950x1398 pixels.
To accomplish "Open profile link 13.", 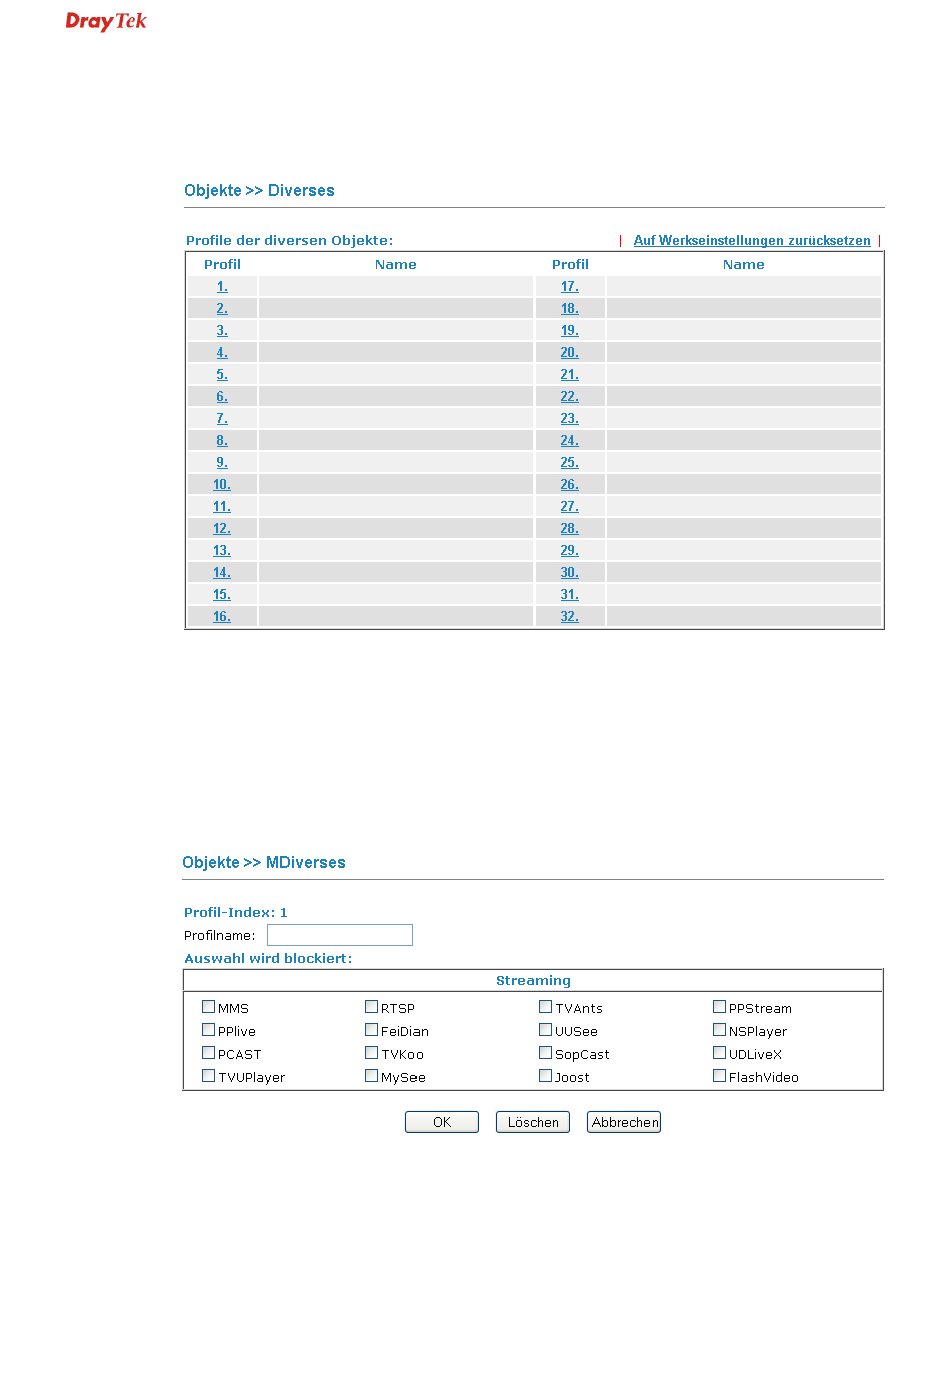I will click(222, 551).
